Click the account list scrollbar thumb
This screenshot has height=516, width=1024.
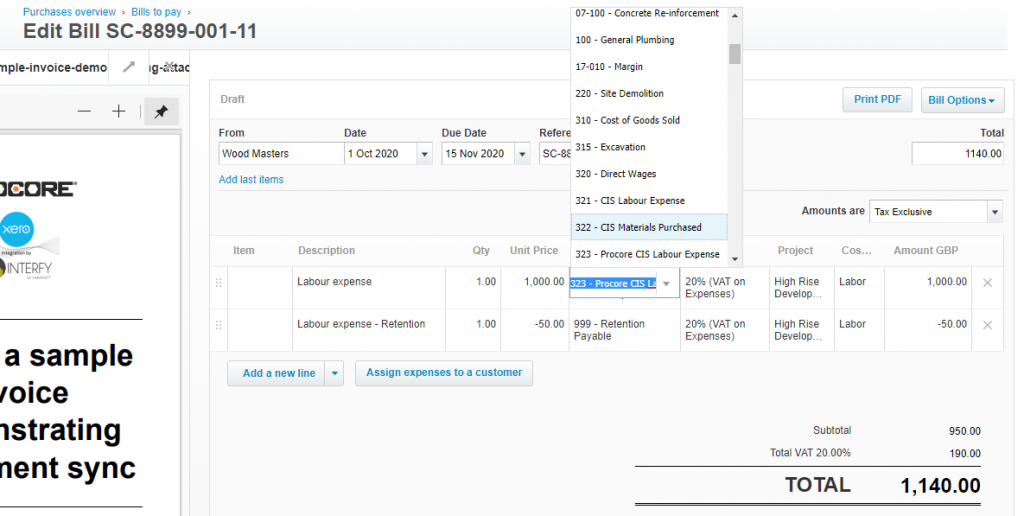click(735, 53)
